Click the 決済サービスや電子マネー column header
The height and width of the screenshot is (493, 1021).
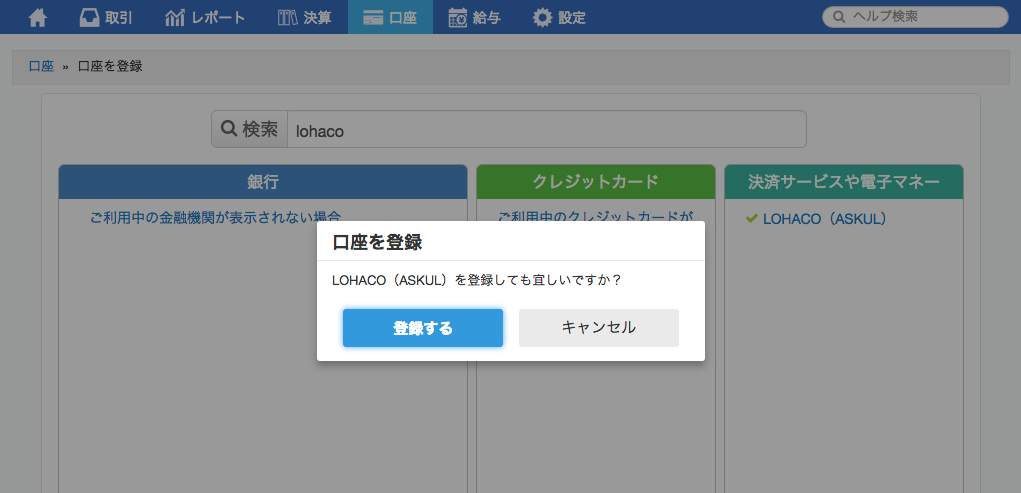(x=844, y=182)
